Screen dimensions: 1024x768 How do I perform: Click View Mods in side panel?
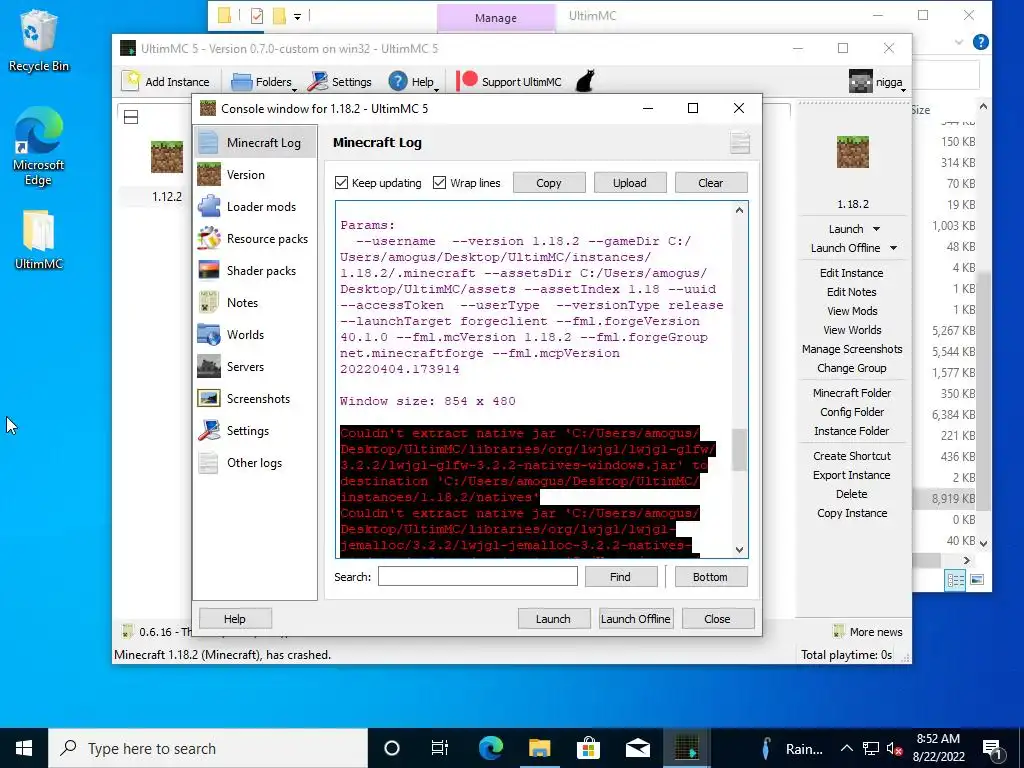tap(852, 311)
